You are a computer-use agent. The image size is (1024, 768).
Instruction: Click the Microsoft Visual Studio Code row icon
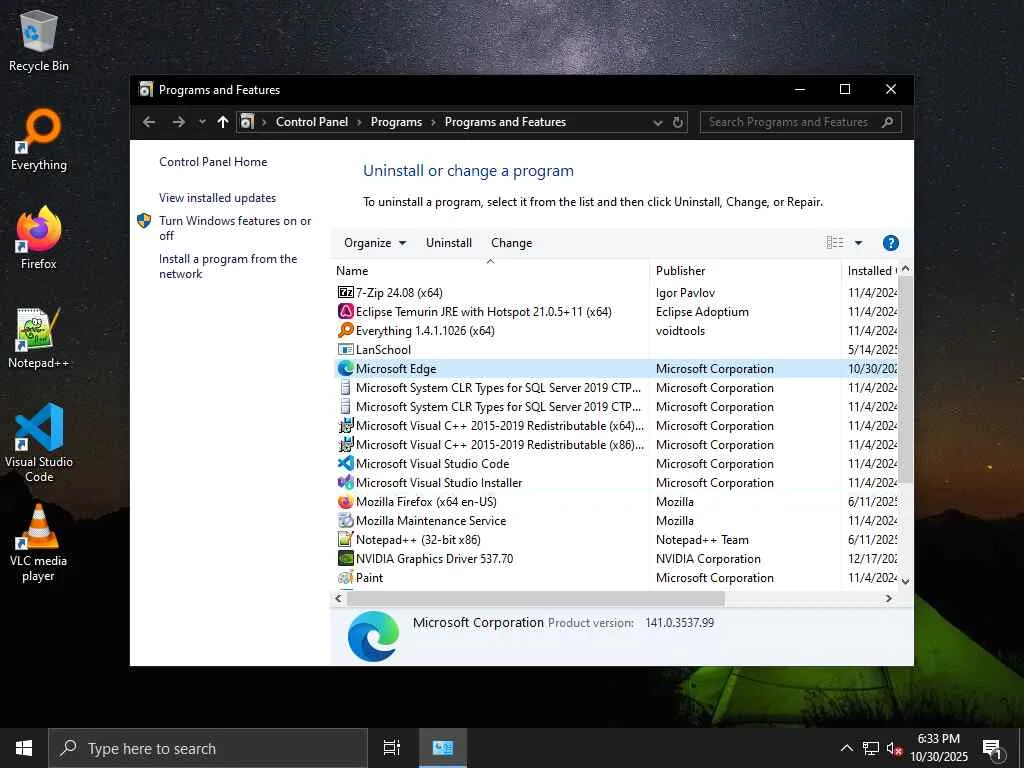click(345, 464)
